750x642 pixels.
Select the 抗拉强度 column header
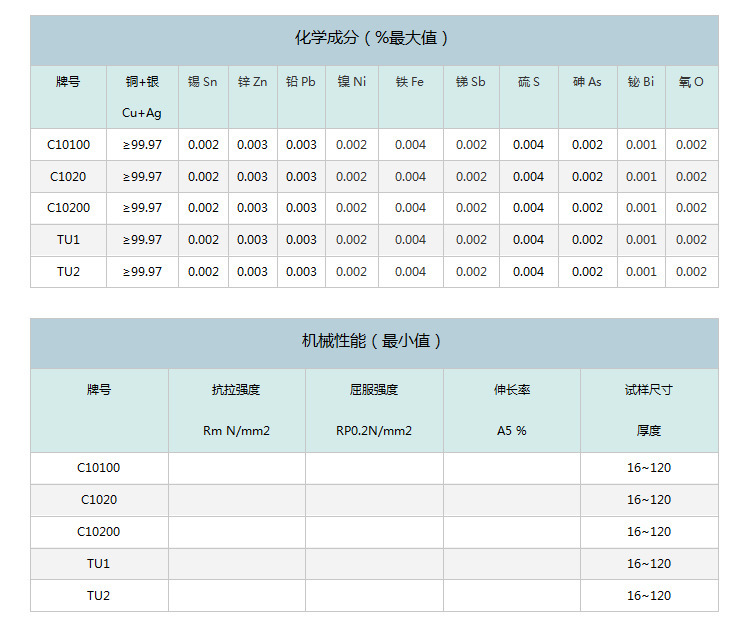236,390
